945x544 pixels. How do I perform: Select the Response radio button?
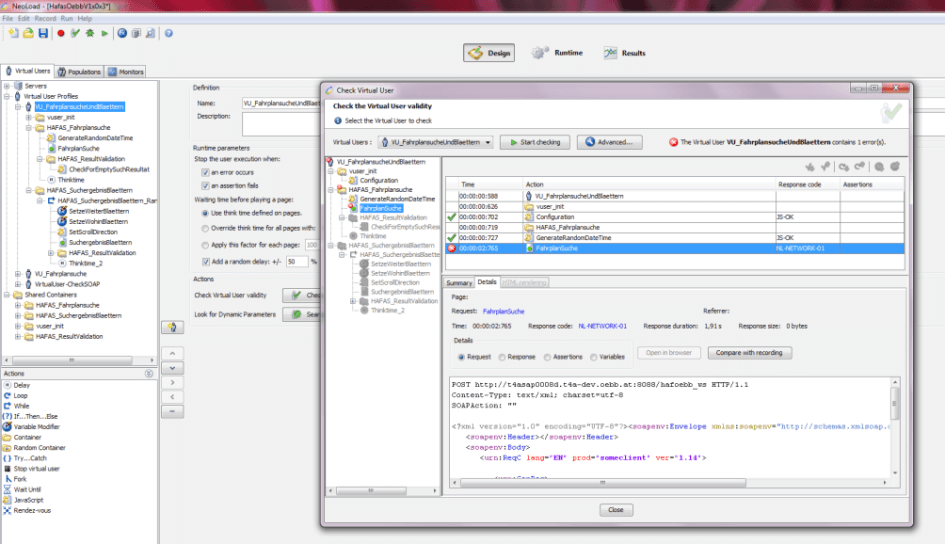tap(503, 357)
